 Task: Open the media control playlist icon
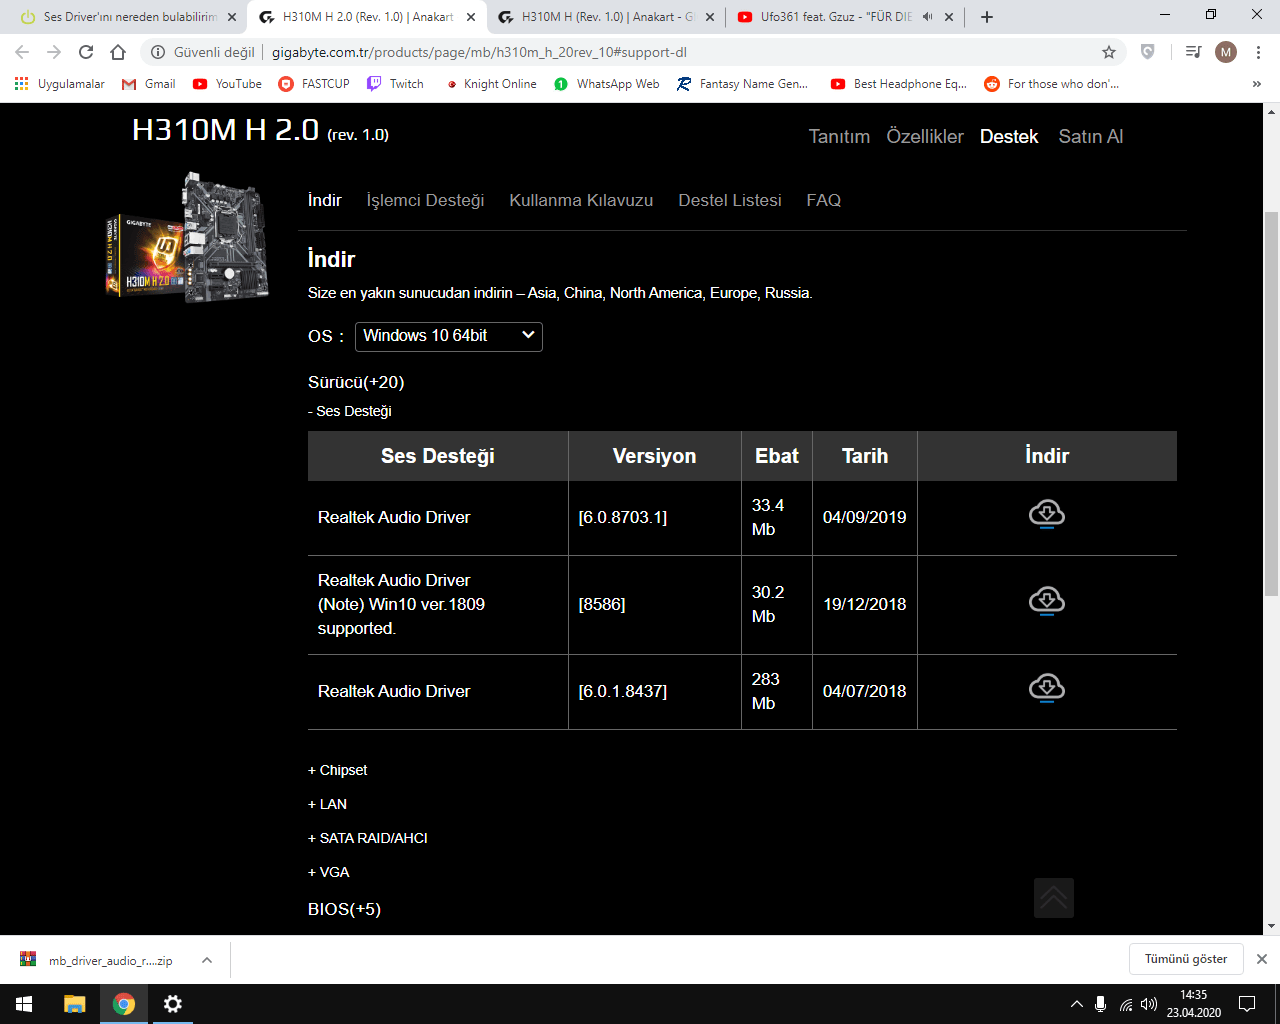tap(1193, 52)
